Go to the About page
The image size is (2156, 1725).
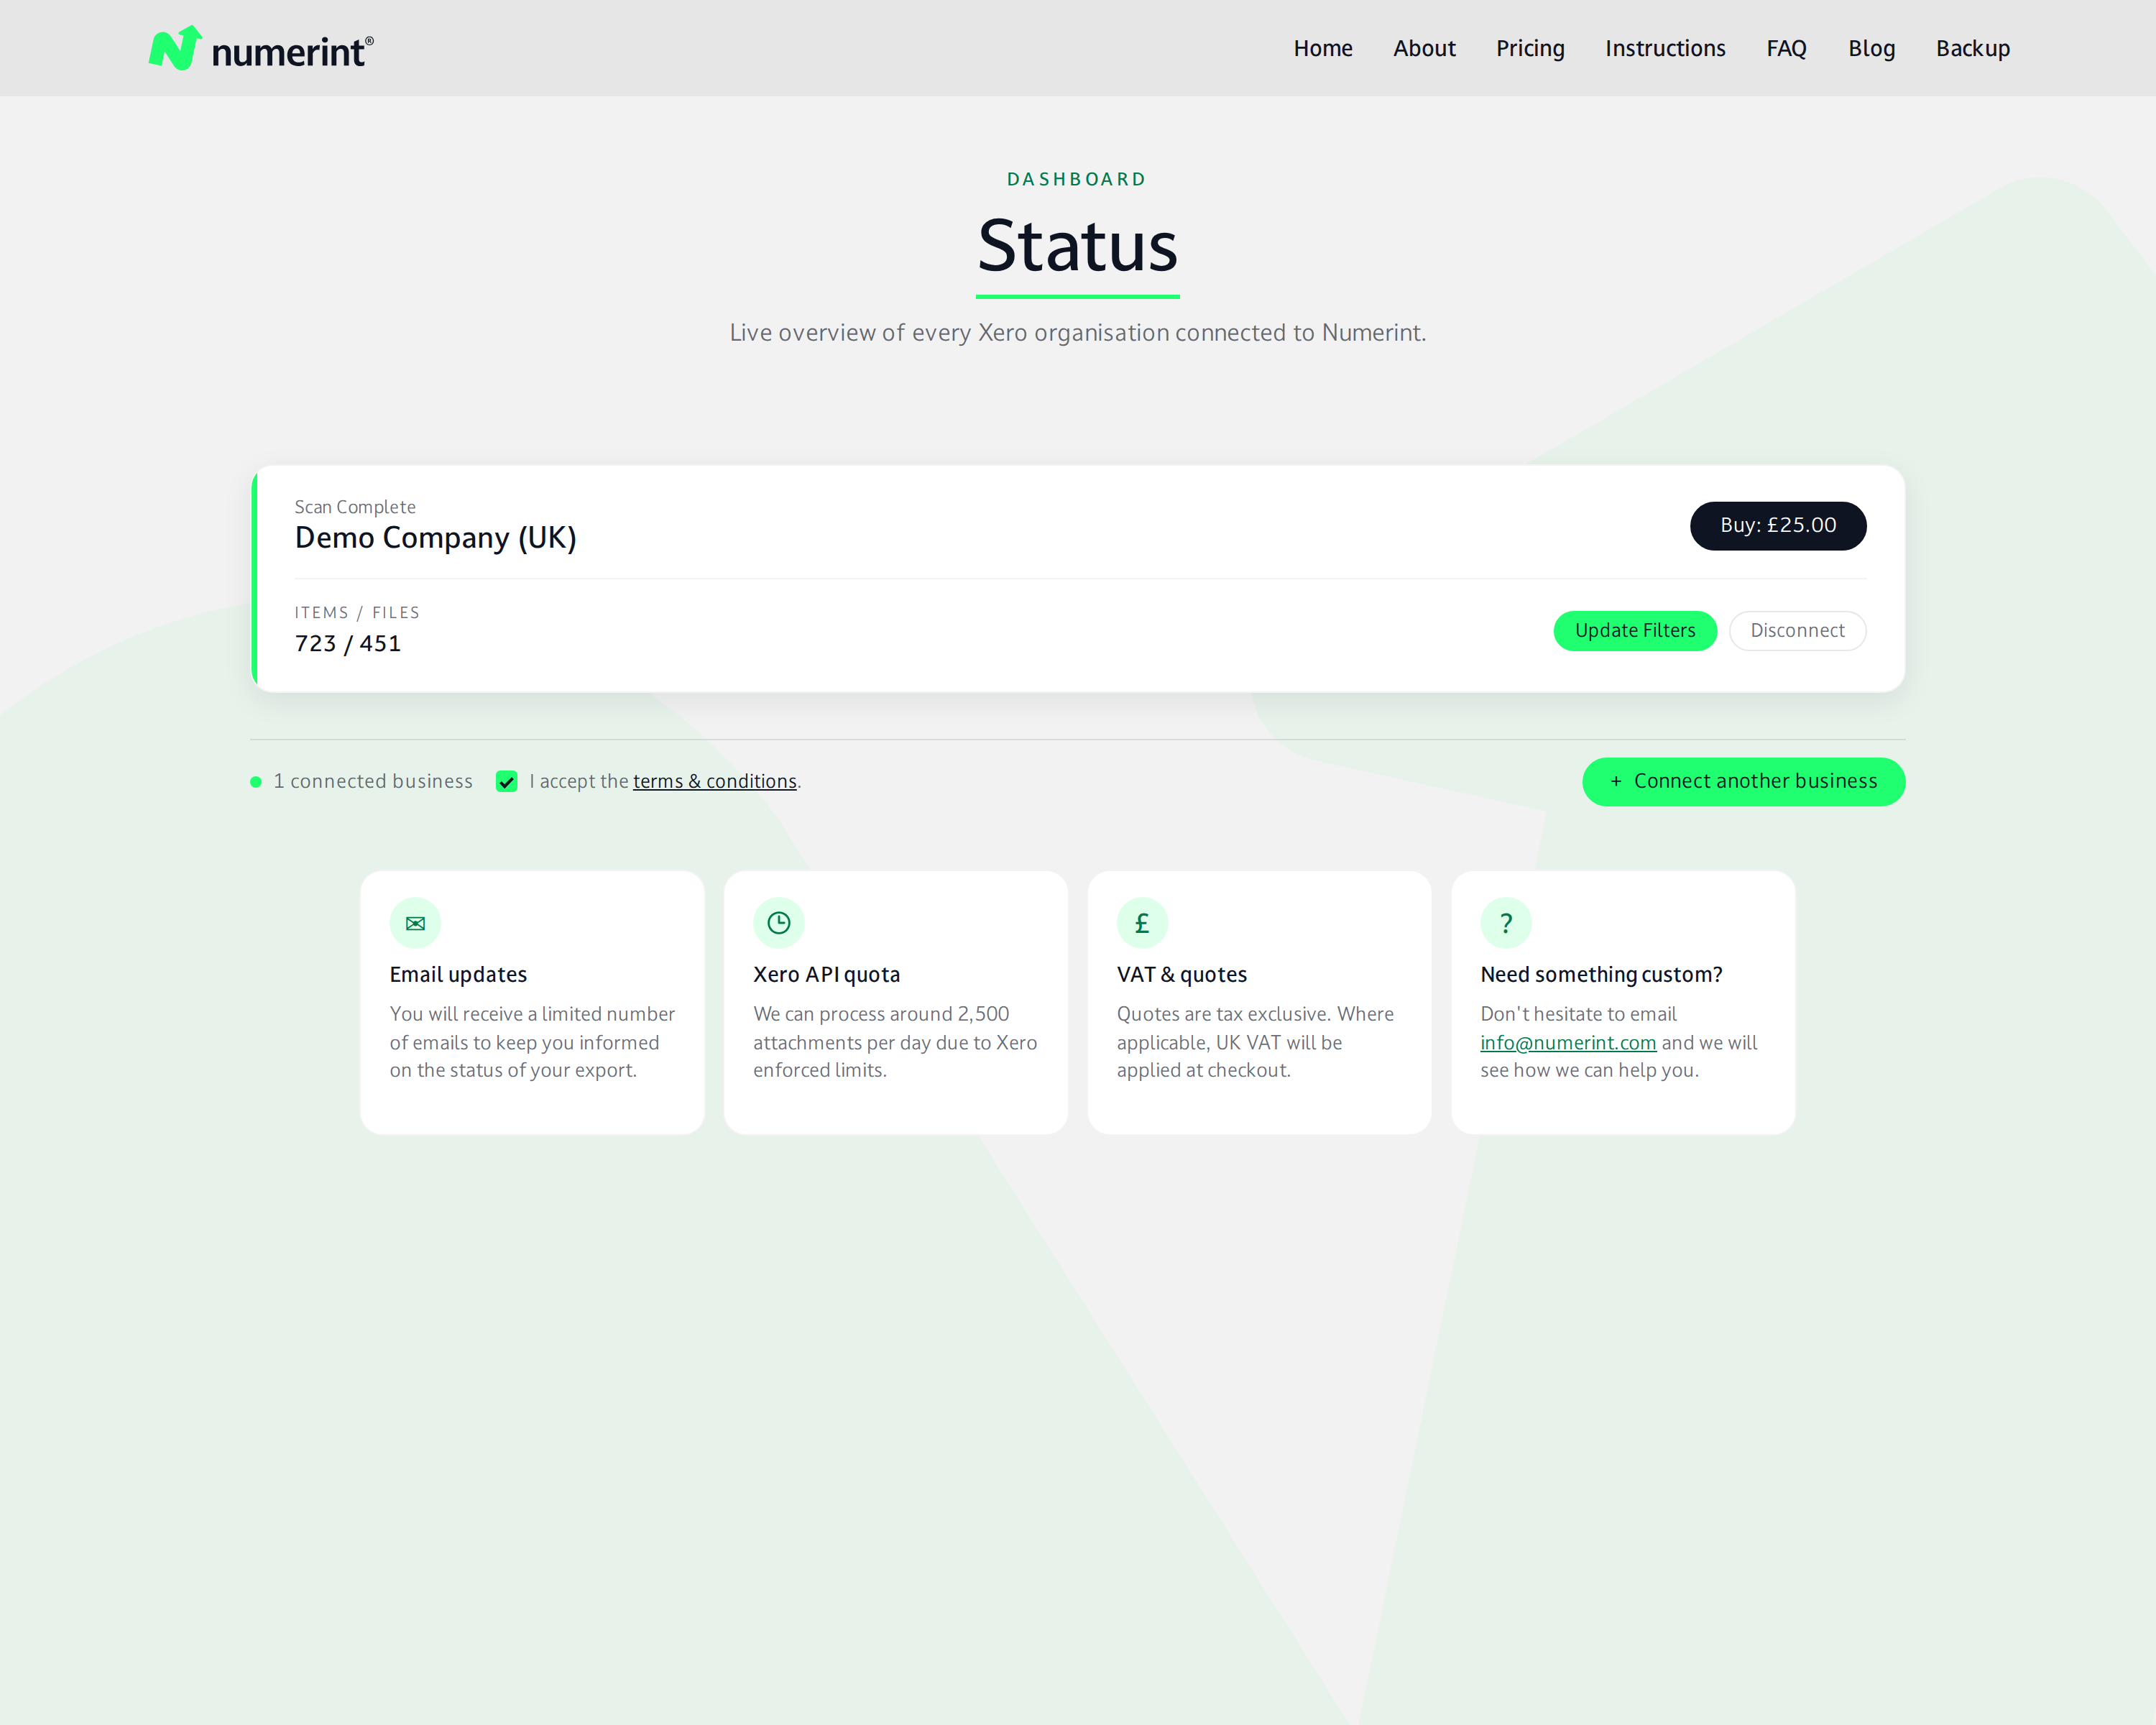tap(1424, 48)
